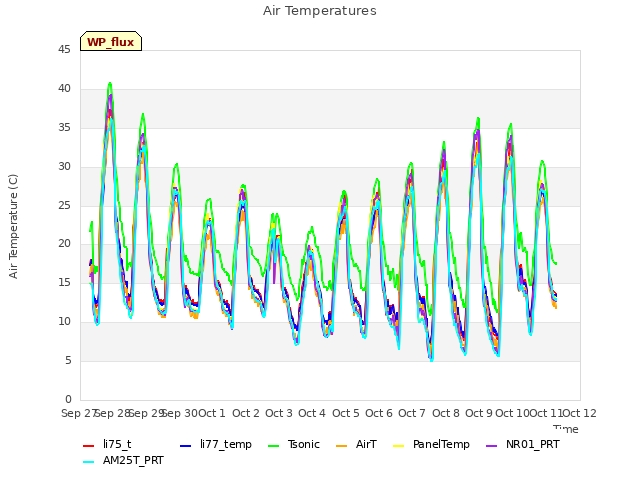Screen dimensions: 640x480
Task: Click the Oct 7 x-axis tick label
Action: pos(412,413)
